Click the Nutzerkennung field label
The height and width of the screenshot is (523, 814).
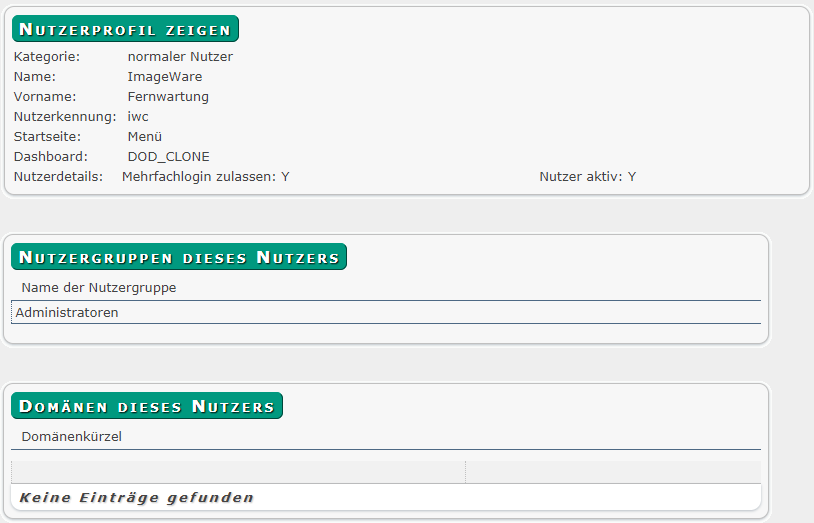65,117
